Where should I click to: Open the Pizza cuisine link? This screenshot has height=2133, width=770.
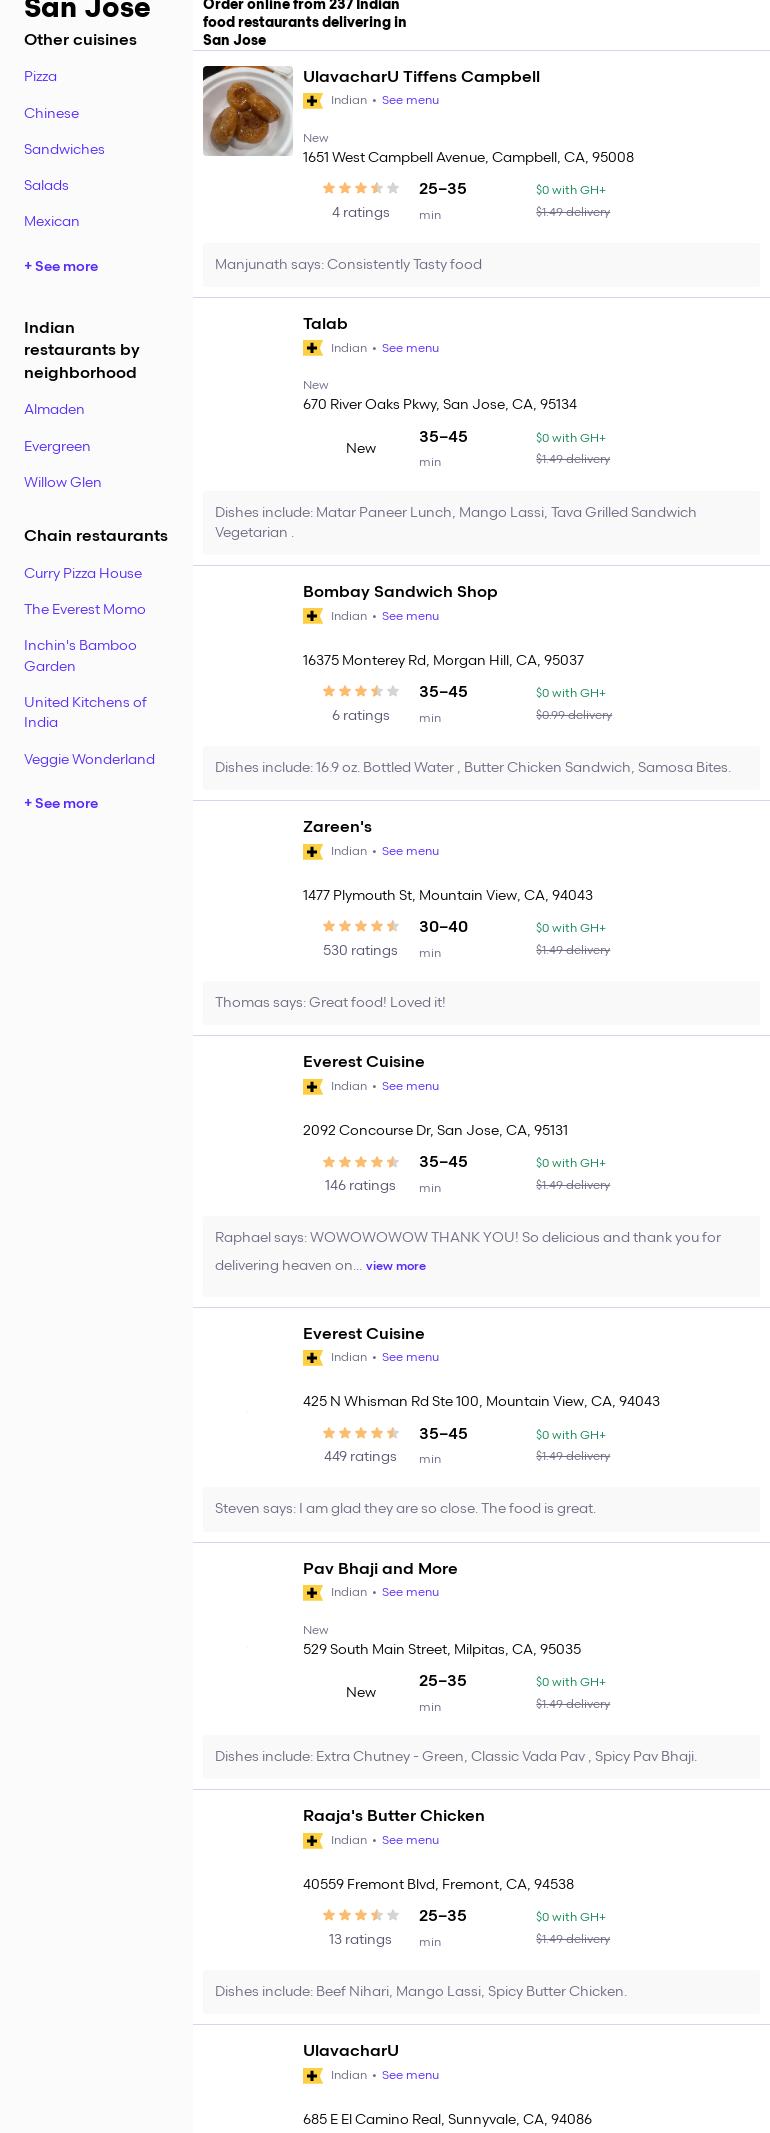coord(40,77)
